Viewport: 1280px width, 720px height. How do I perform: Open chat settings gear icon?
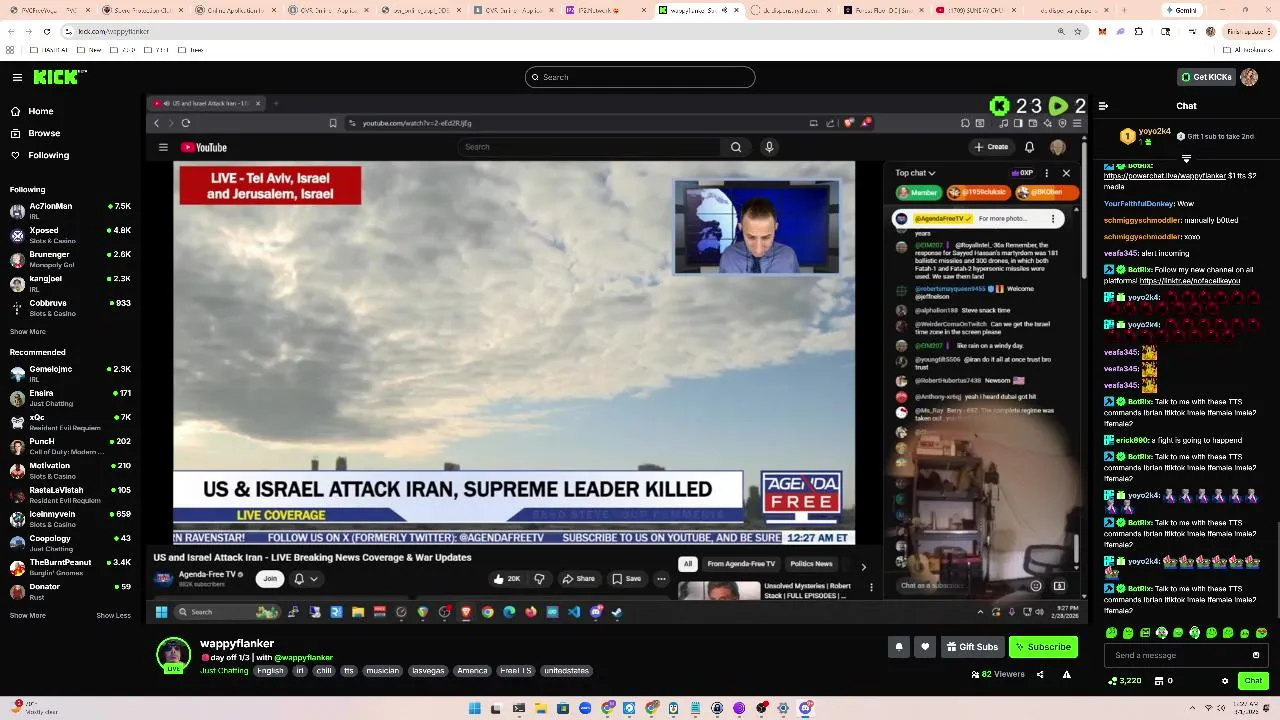tap(1225, 681)
